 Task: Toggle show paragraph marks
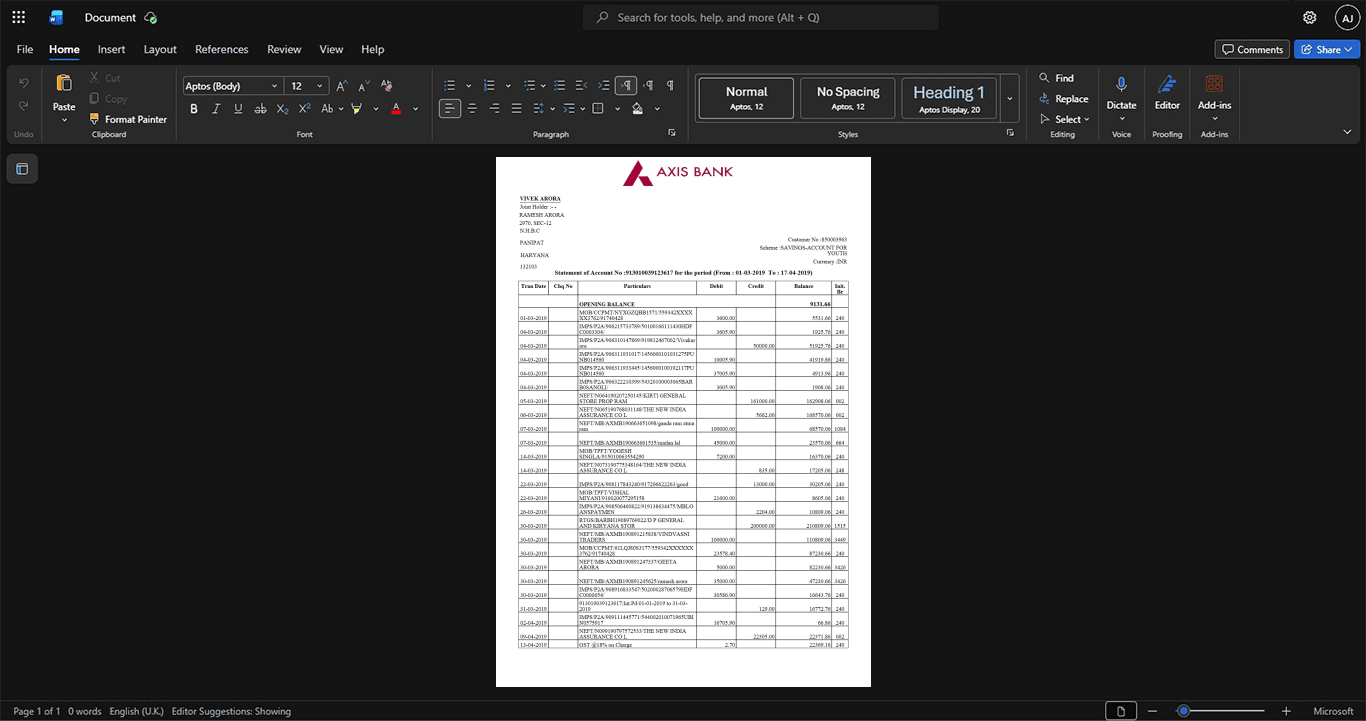[x=670, y=86]
